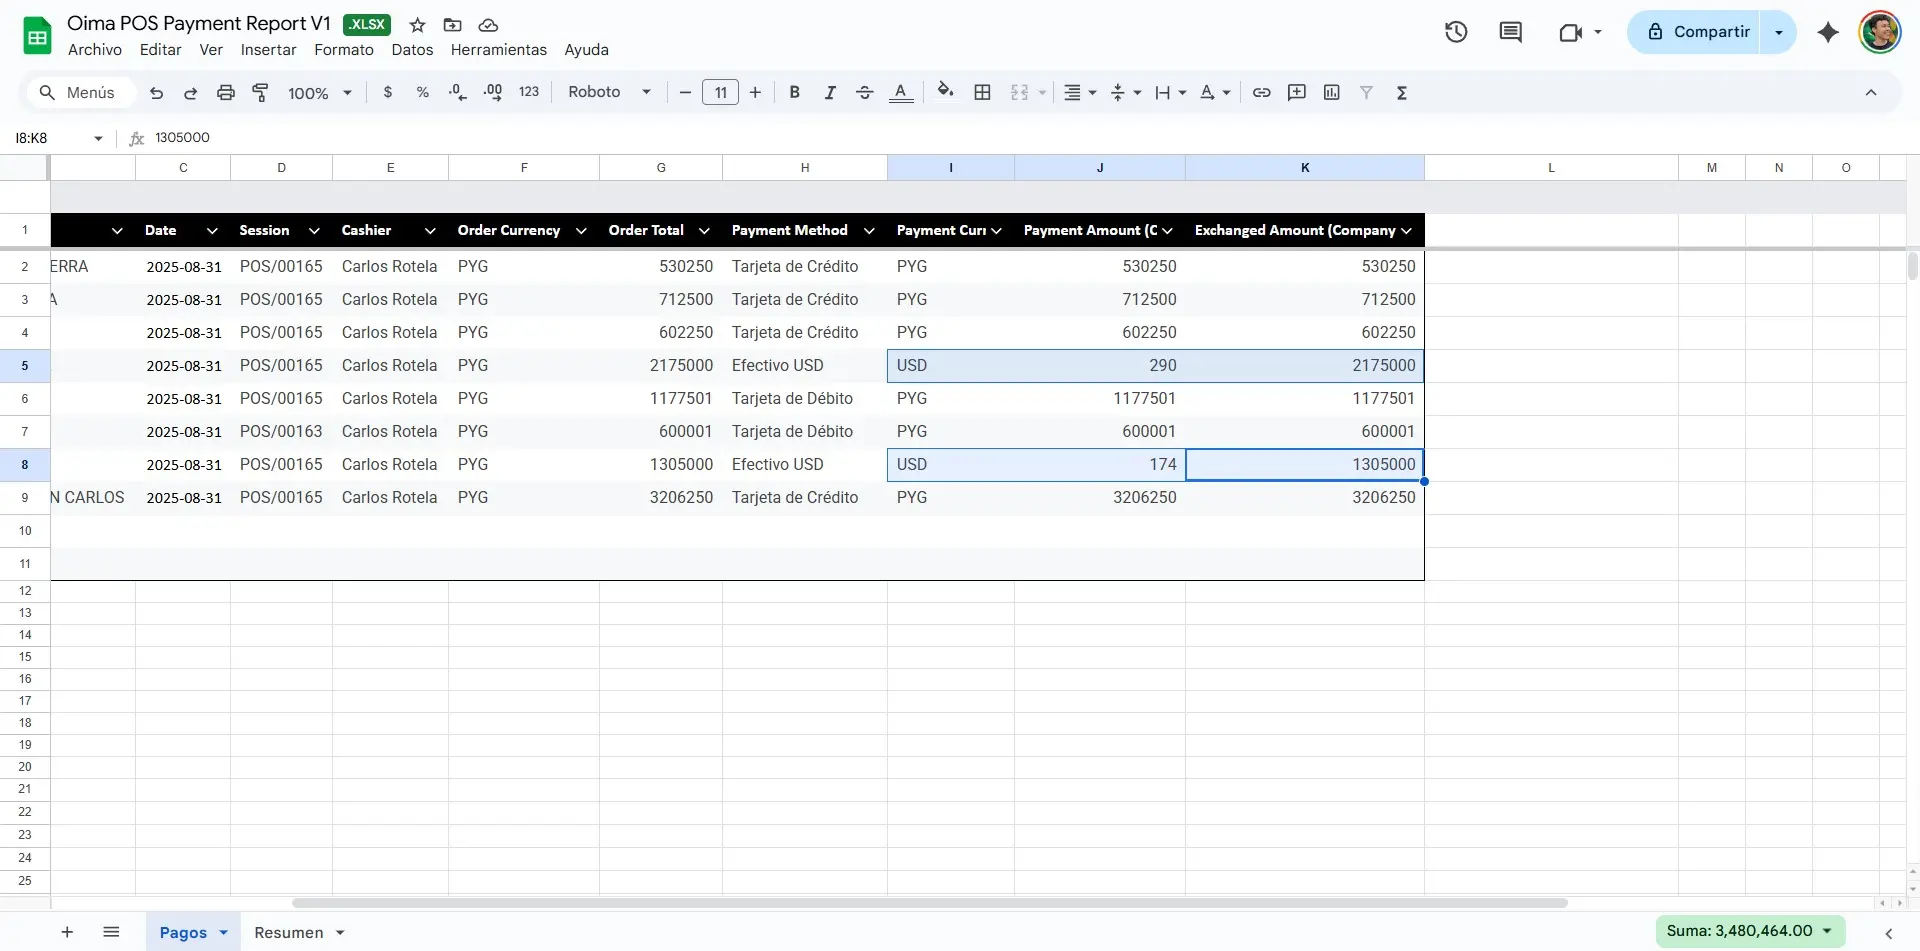
Task: Open cell borders options
Action: (x=982, y=92)
